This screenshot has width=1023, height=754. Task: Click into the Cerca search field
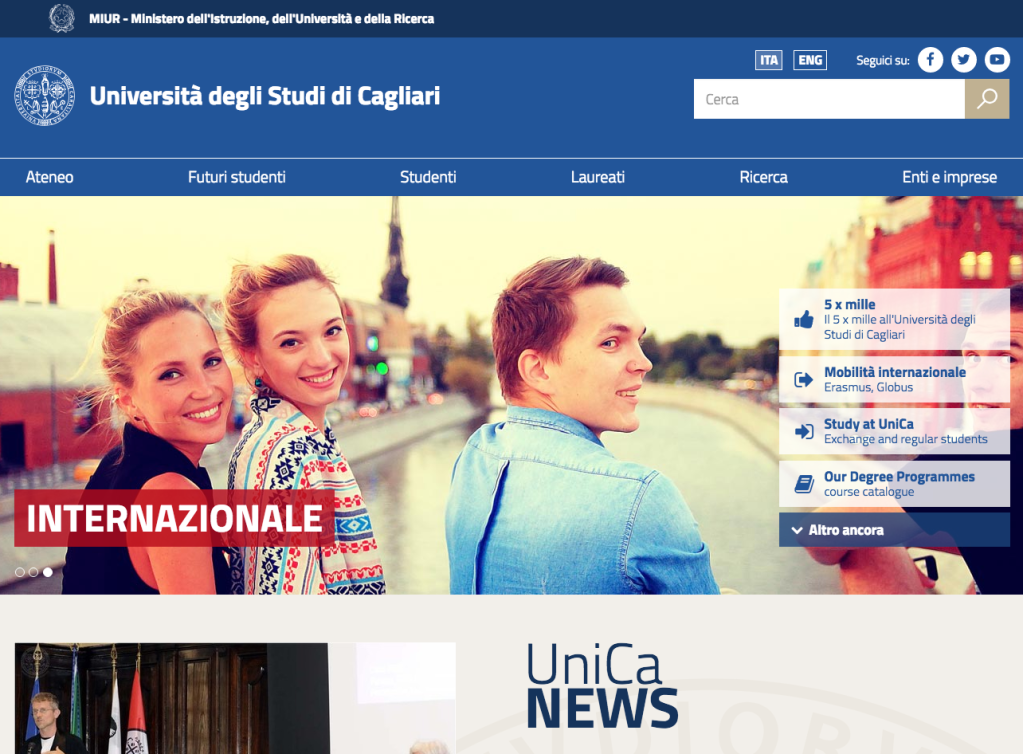pyautogui.click(x=828, y=99)
